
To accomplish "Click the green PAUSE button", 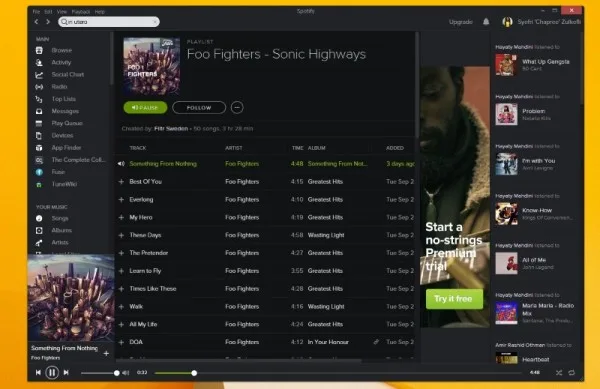I will pyautogui.click(x=145, y=107).
